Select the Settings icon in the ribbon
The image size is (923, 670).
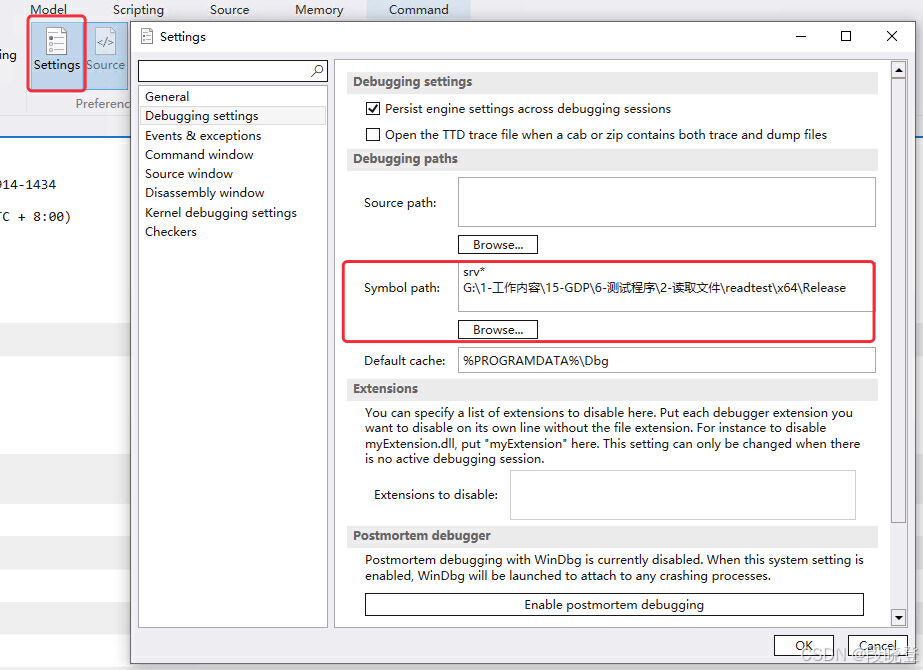pos(56,50)
